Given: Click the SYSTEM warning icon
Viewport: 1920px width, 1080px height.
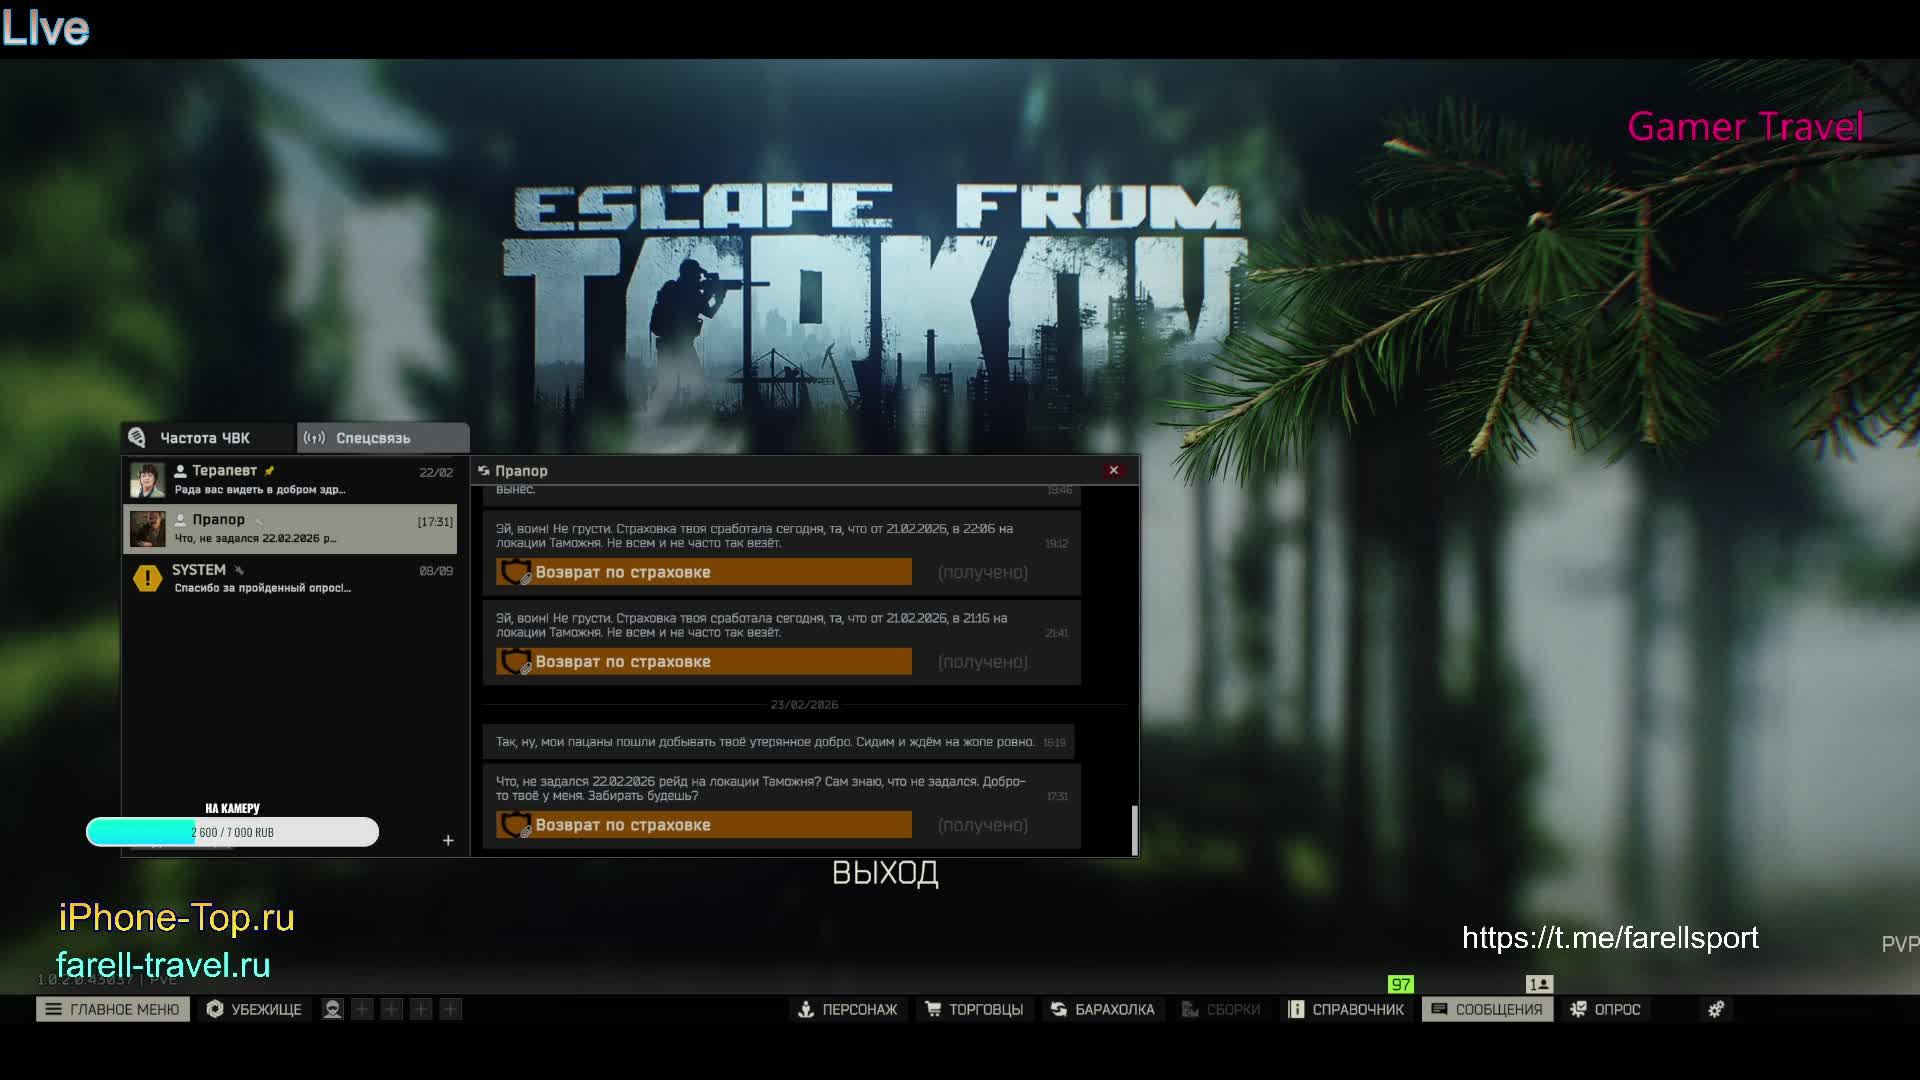Looking at the screenshot, I should tap(147, 578).
